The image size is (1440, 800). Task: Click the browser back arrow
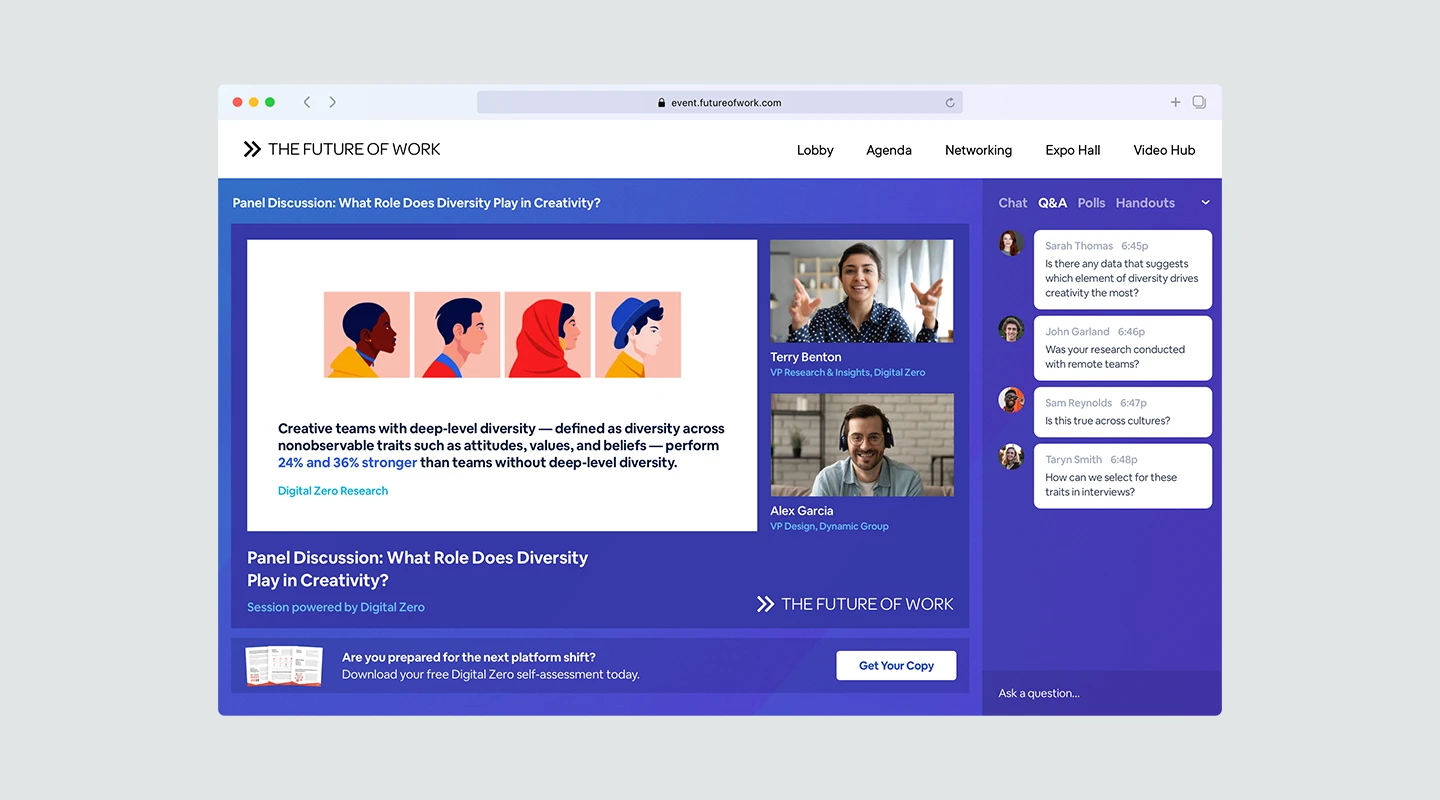click(307, 102)
